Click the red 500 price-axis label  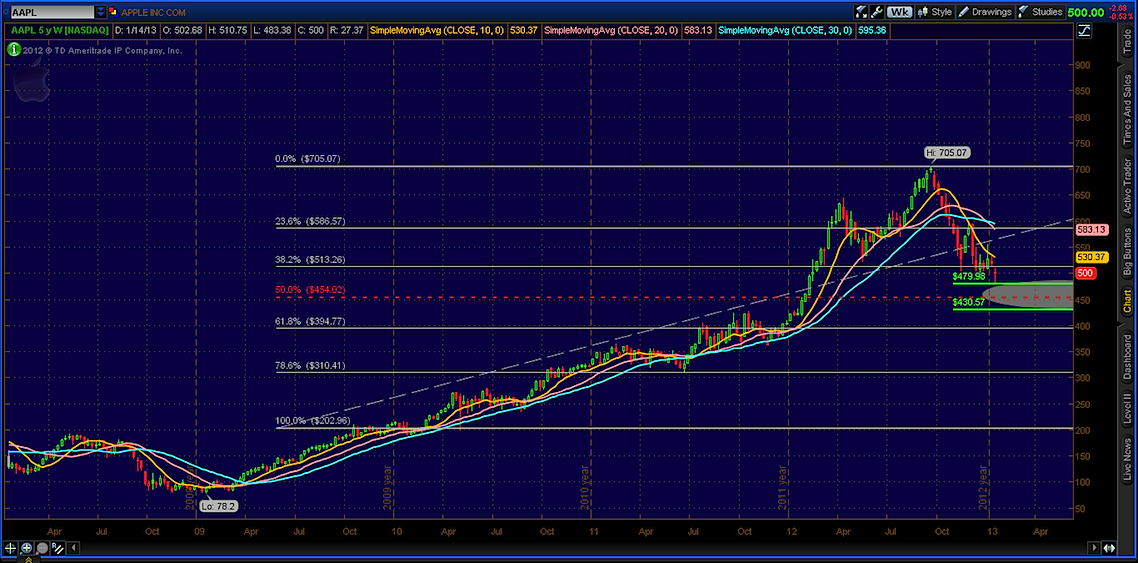(x=1086, y=273)
